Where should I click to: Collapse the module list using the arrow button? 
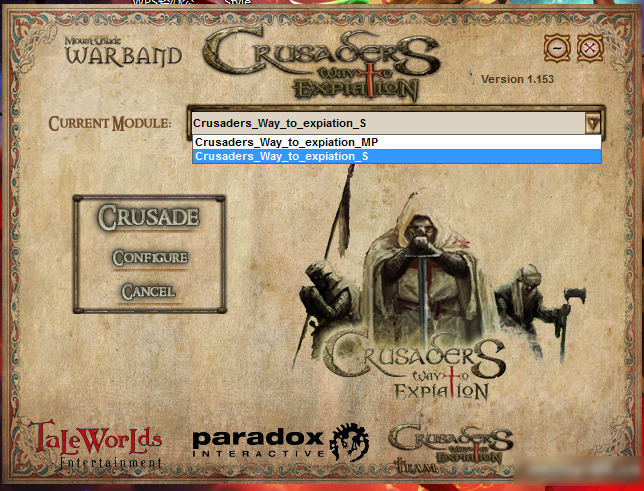592,122
